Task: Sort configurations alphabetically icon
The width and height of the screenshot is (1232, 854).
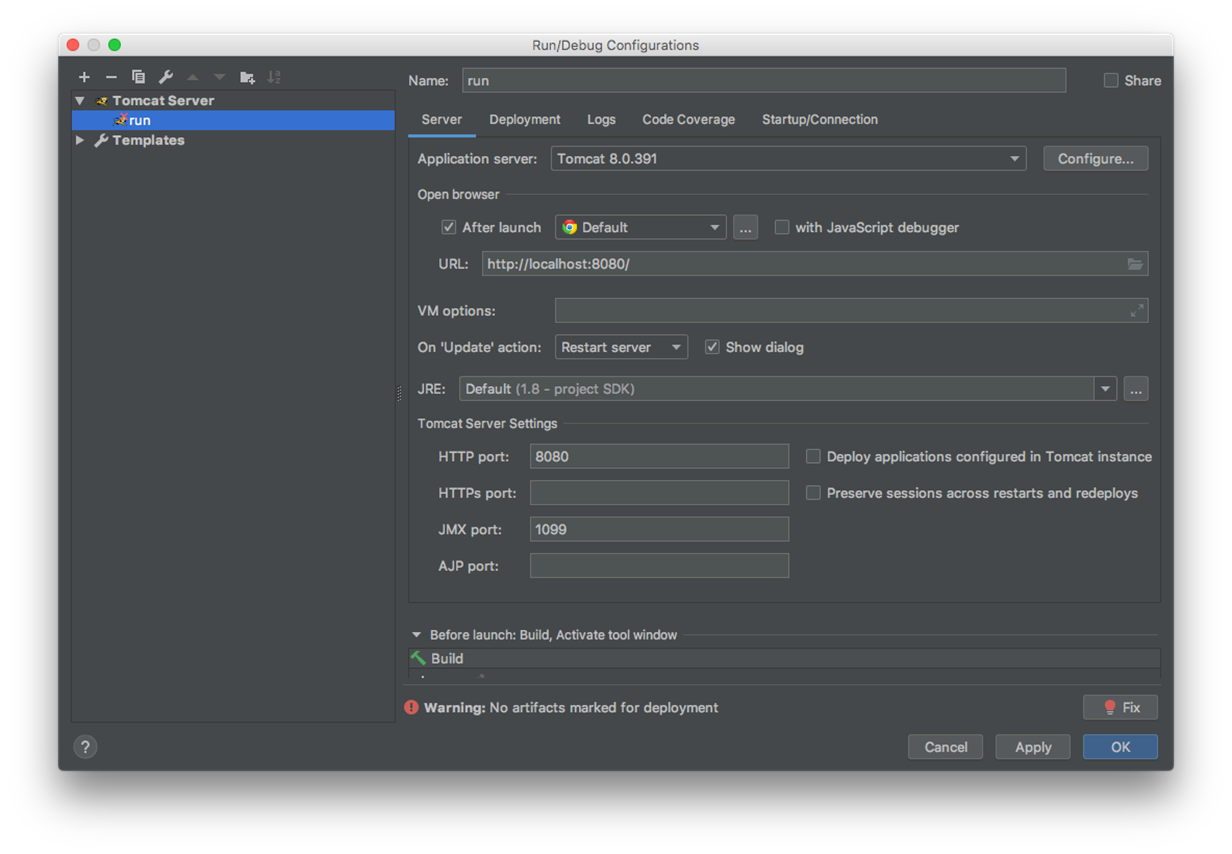Action: tap(274, 77)
